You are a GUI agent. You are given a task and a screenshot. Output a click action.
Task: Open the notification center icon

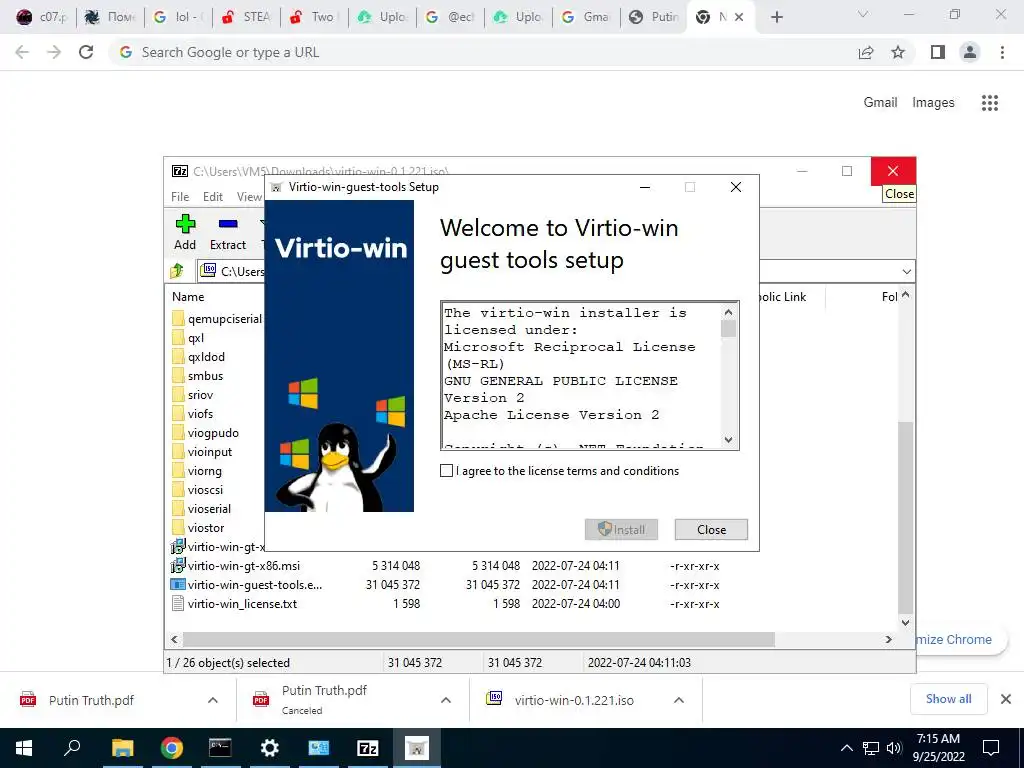(x=991, y=748)
